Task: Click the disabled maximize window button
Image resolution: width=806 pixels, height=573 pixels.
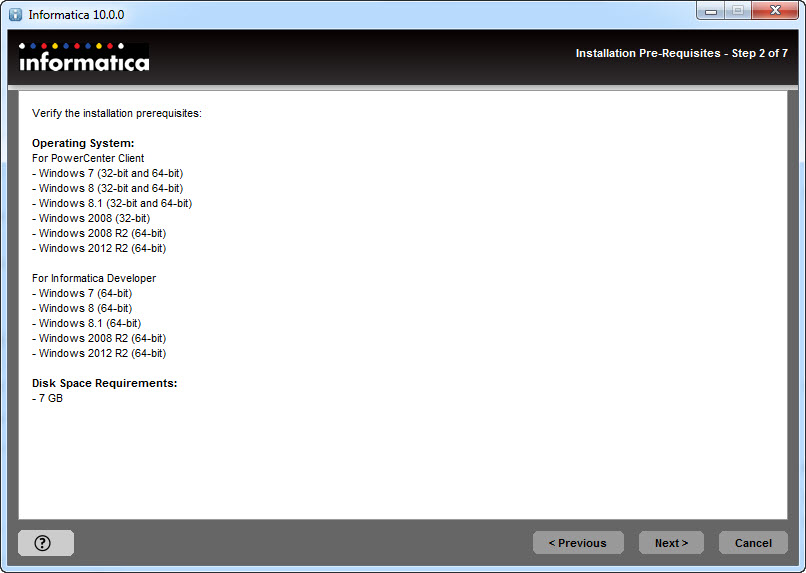Action: click(738, 11)
